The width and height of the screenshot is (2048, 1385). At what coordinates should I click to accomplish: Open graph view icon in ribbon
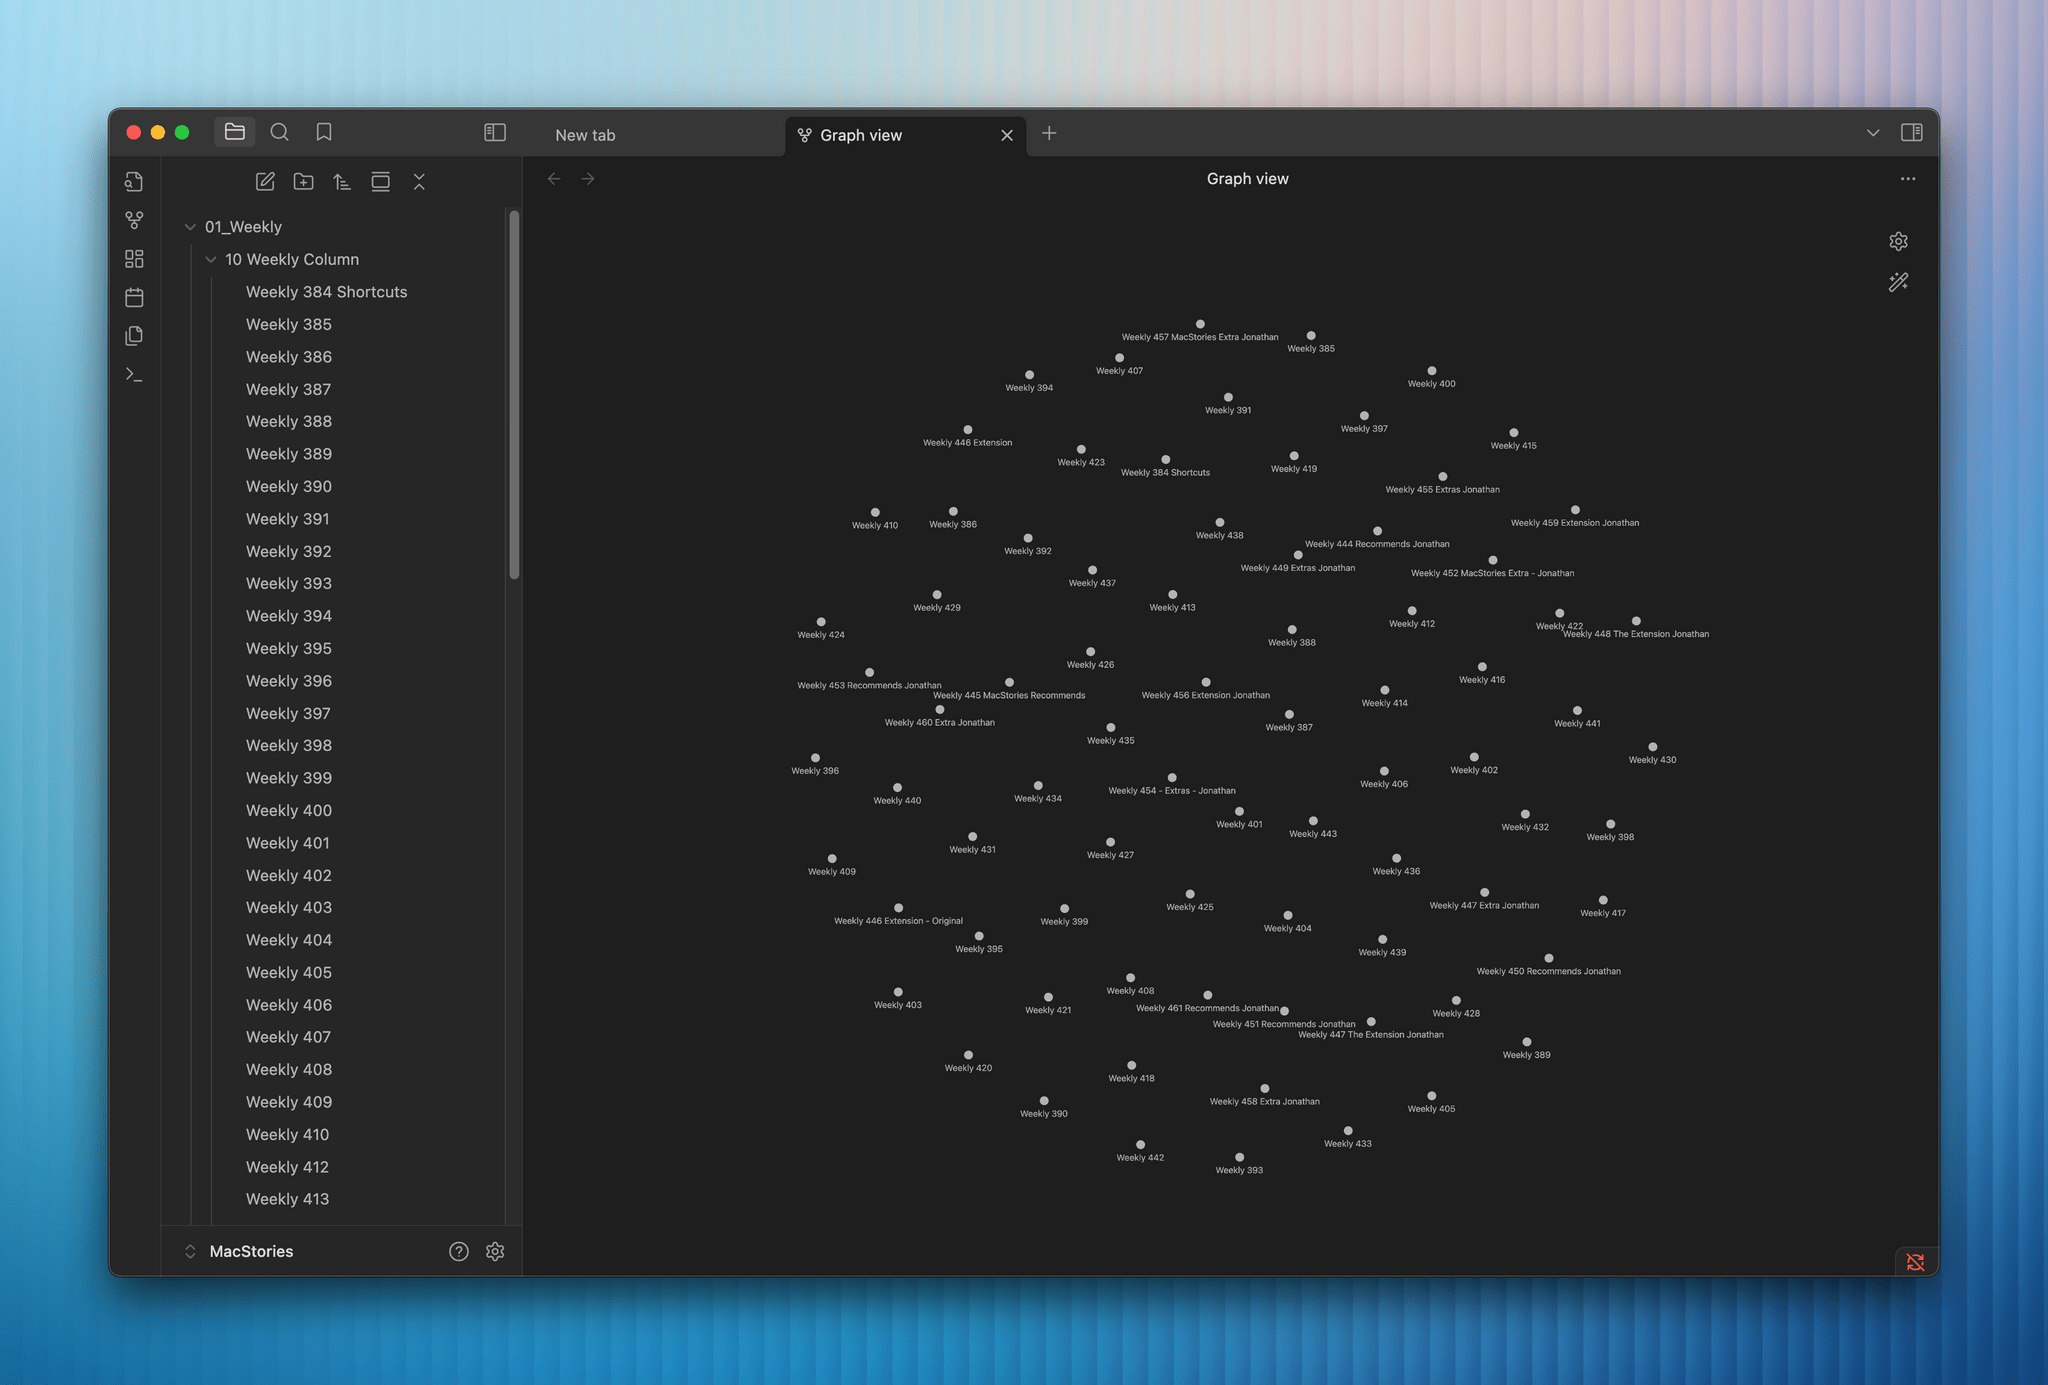click(x=134, y=220)
